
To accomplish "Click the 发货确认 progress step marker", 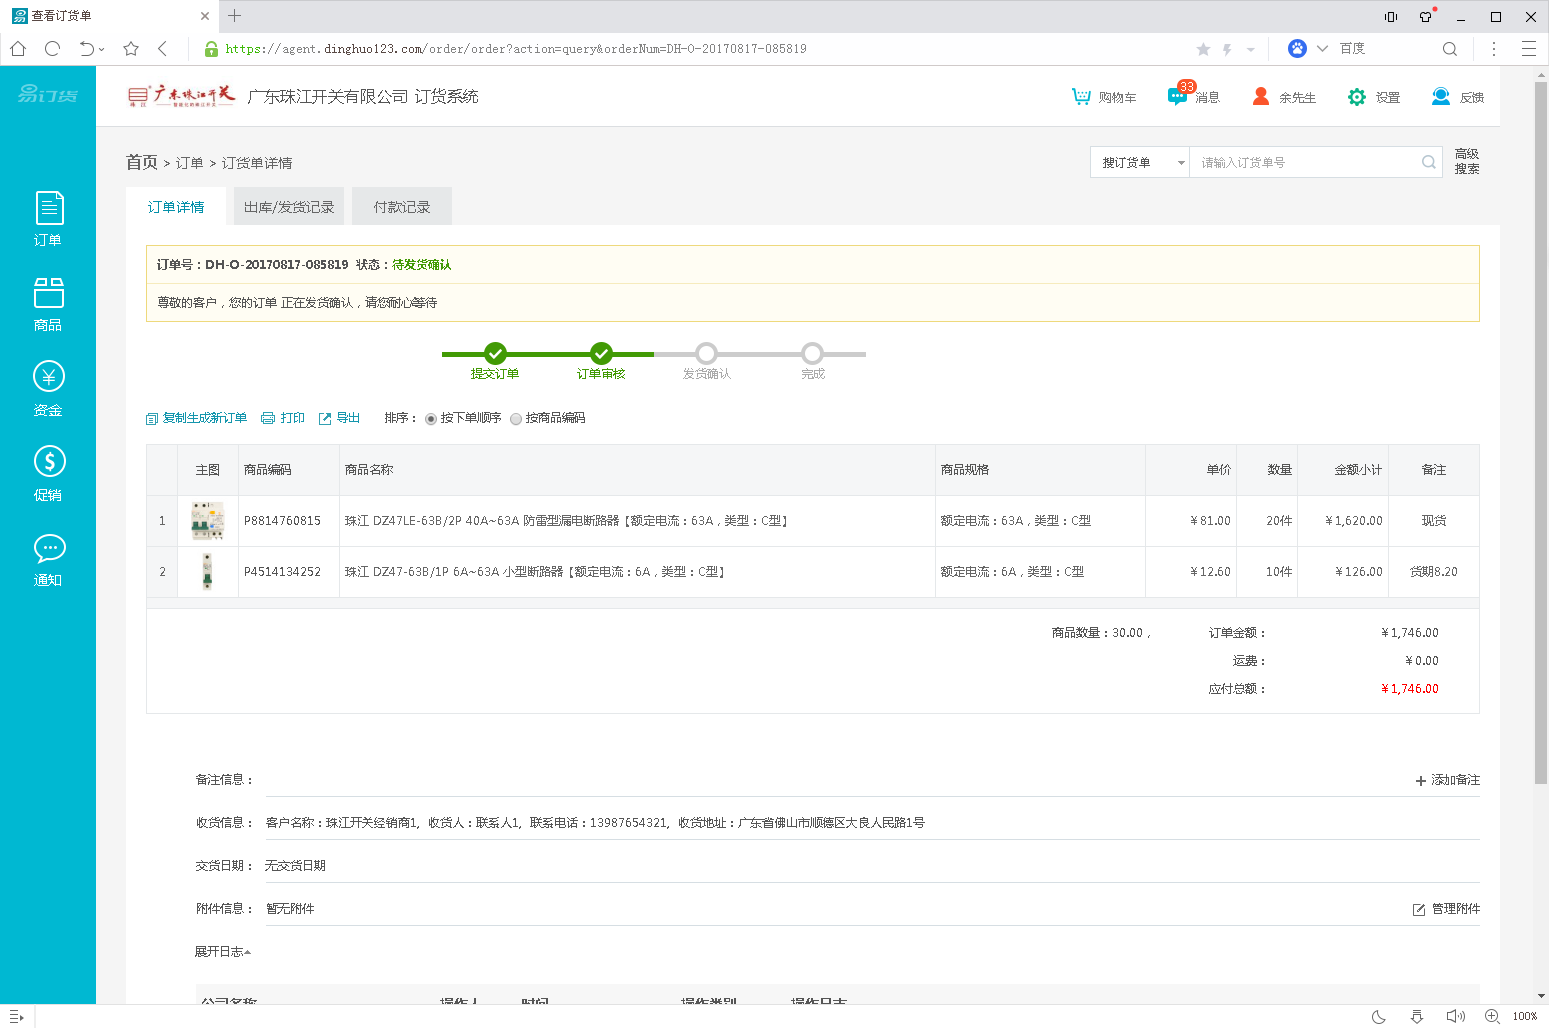I will pos(706,354).
